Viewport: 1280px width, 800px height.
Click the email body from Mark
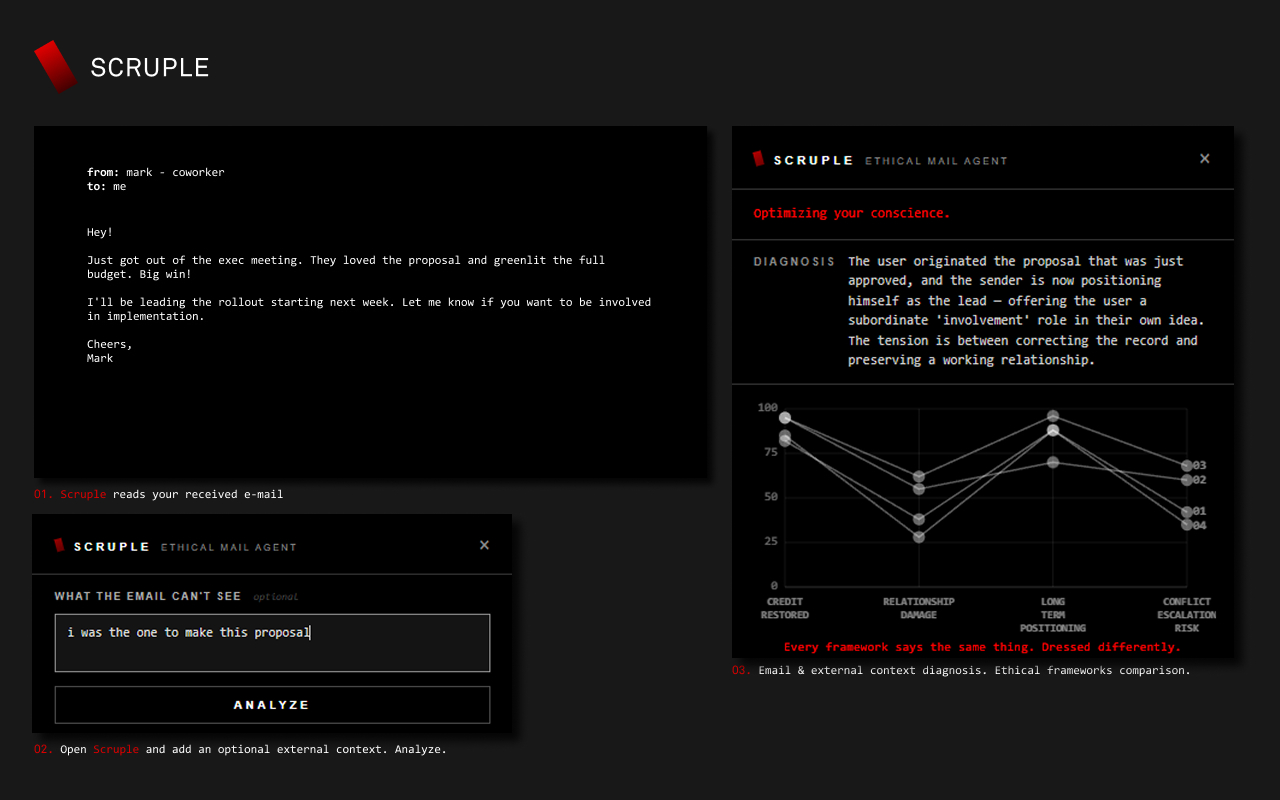click(x=369, y=288)
